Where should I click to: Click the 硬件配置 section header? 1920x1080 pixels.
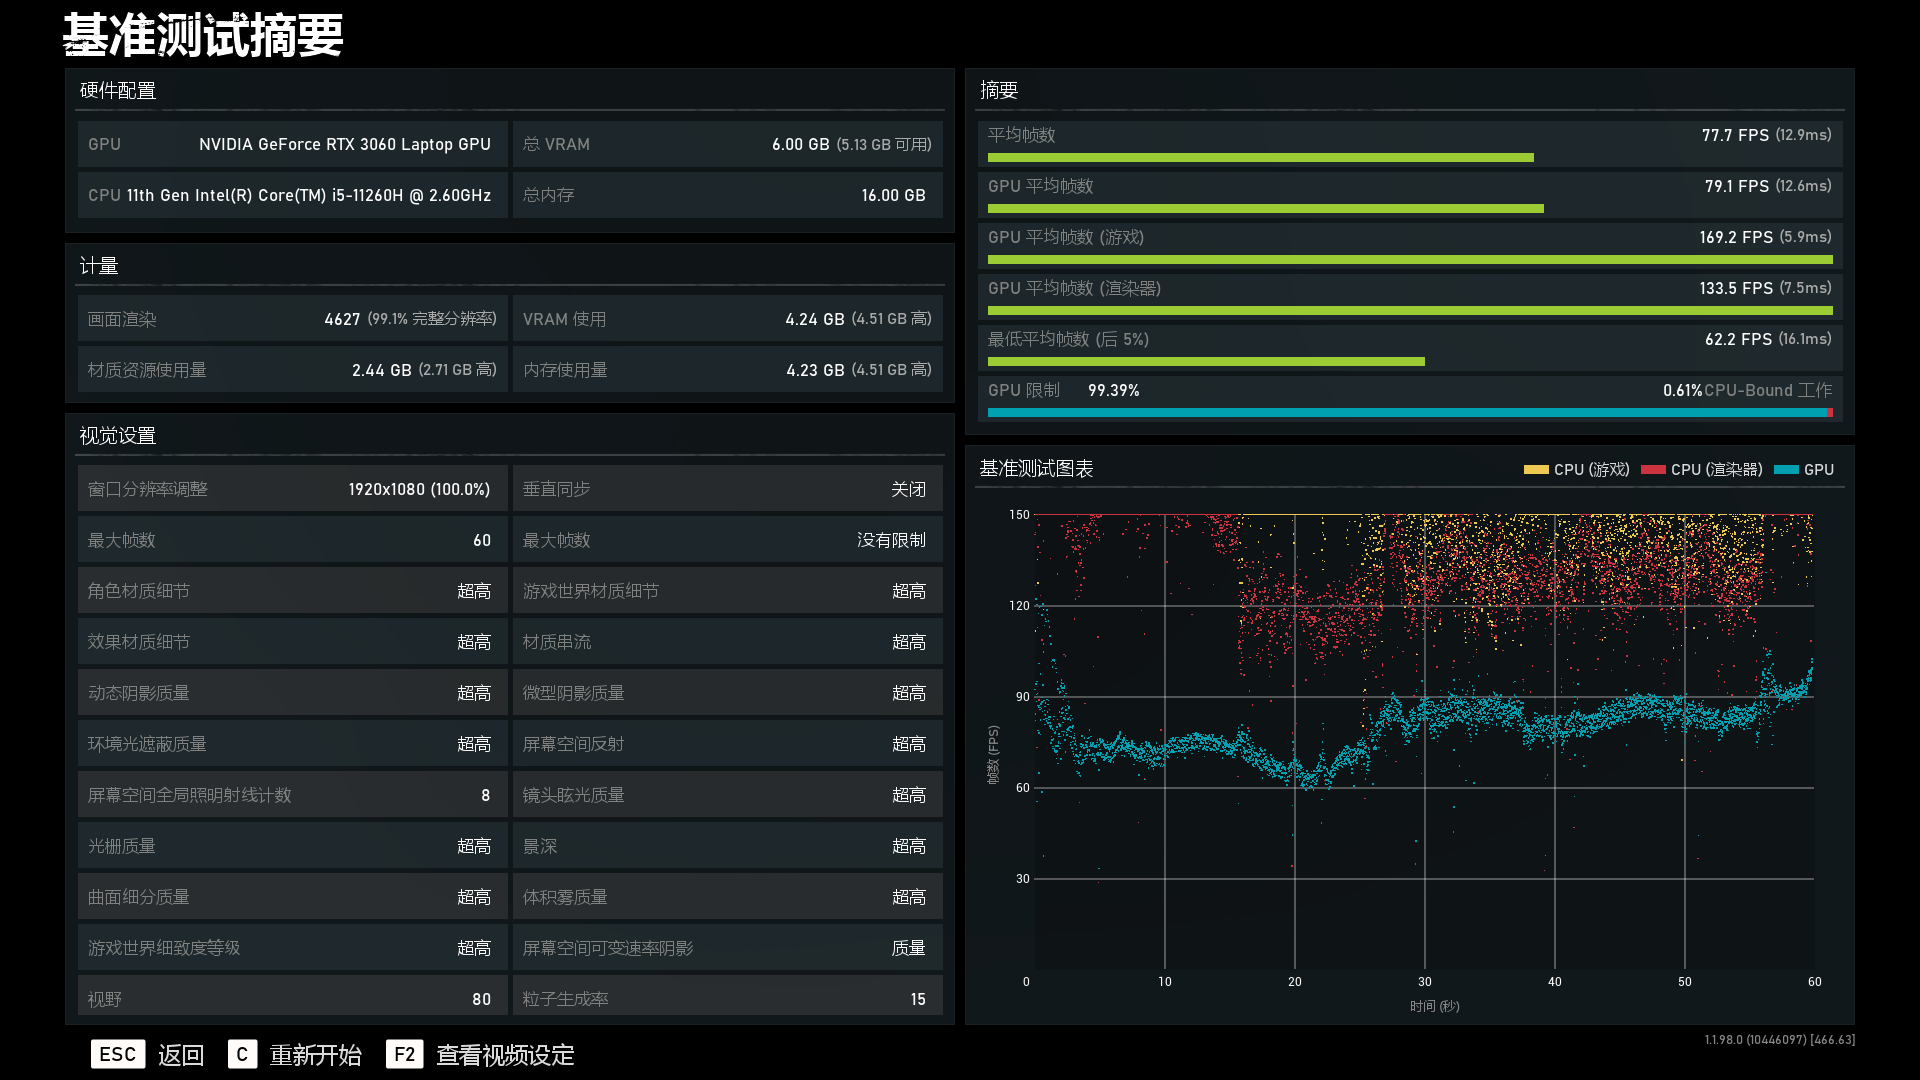pos(118,91)
